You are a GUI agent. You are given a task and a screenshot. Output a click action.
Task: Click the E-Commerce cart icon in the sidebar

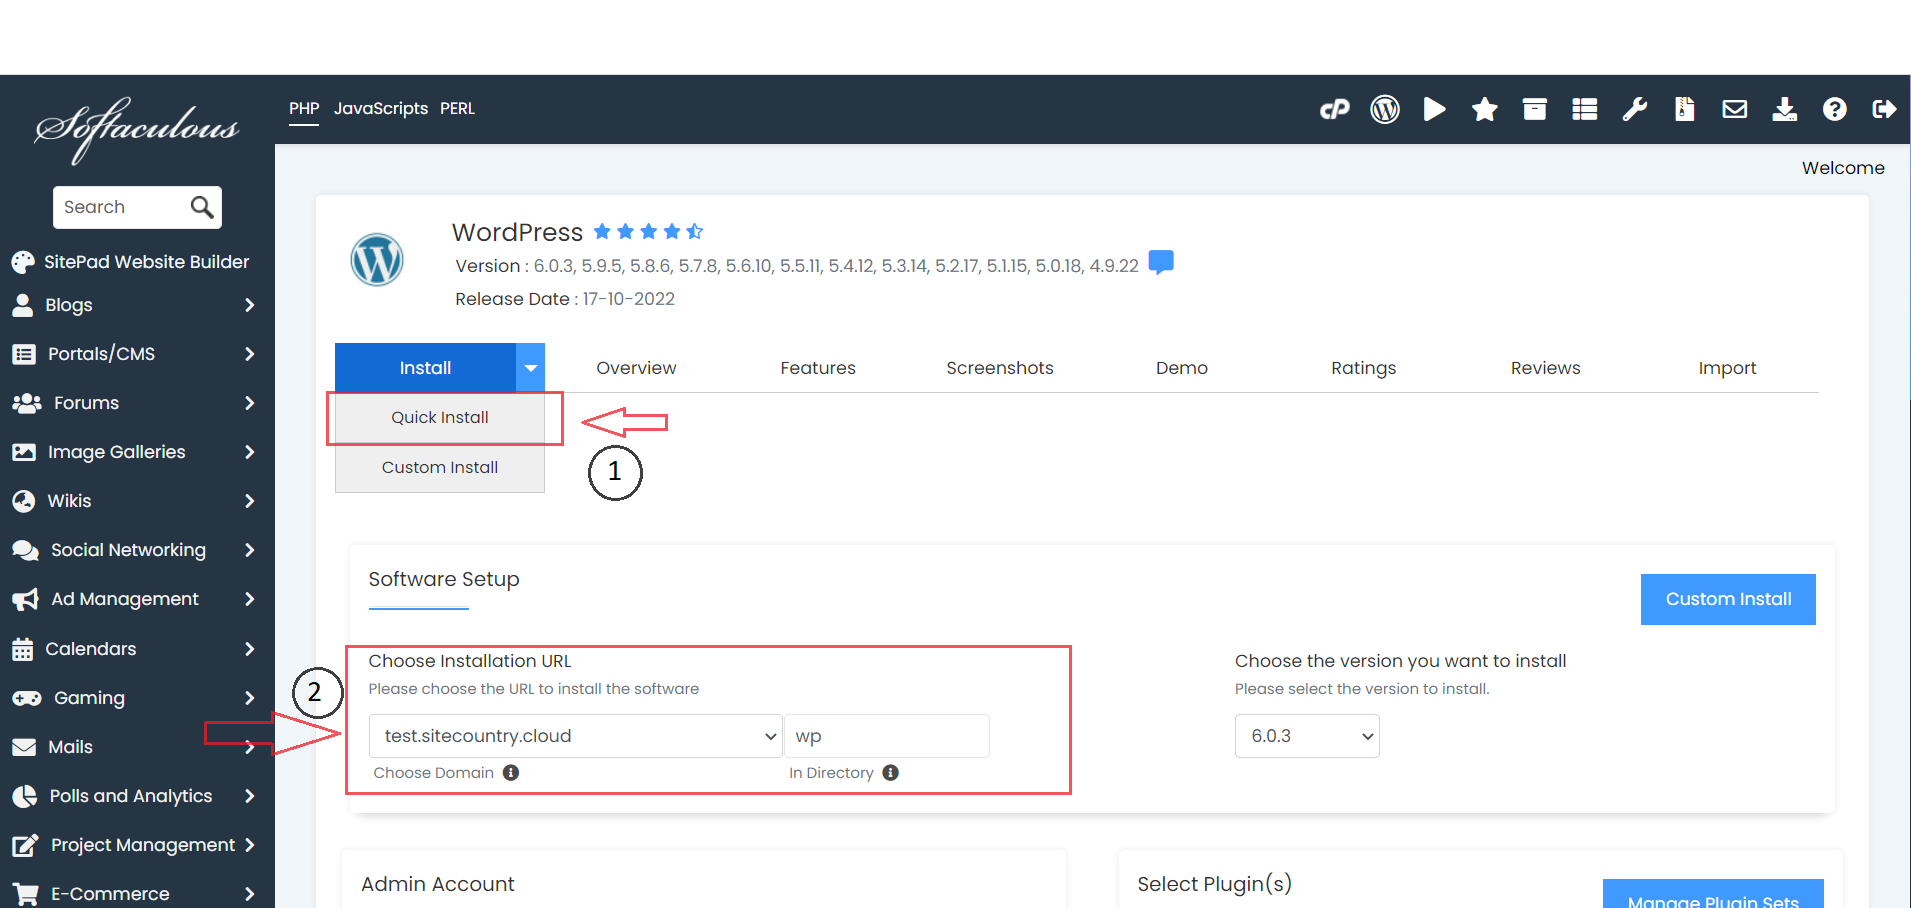coord(25,894)
